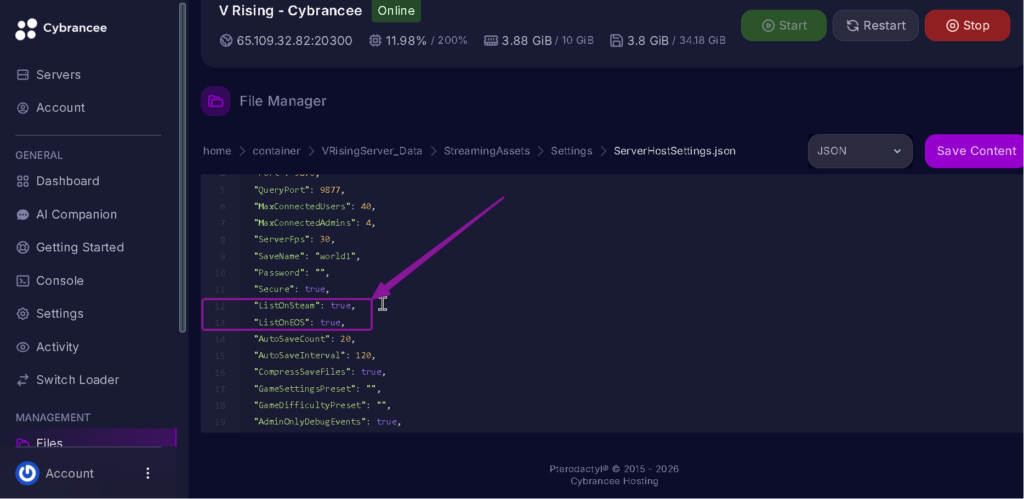Click the "ListOnSteam": true line
The width and height of the screenshot is (1024, 499).
tap(304, 306)
